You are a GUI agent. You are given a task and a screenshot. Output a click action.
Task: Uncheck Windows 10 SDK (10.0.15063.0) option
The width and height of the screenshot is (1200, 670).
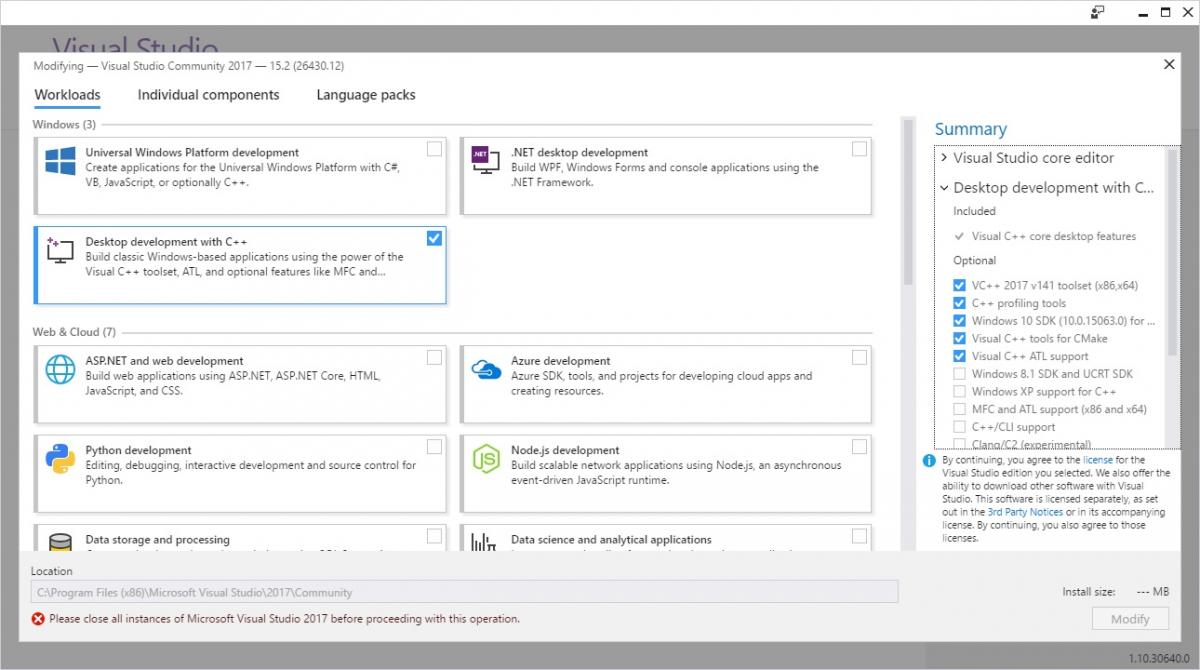(960, 322)
